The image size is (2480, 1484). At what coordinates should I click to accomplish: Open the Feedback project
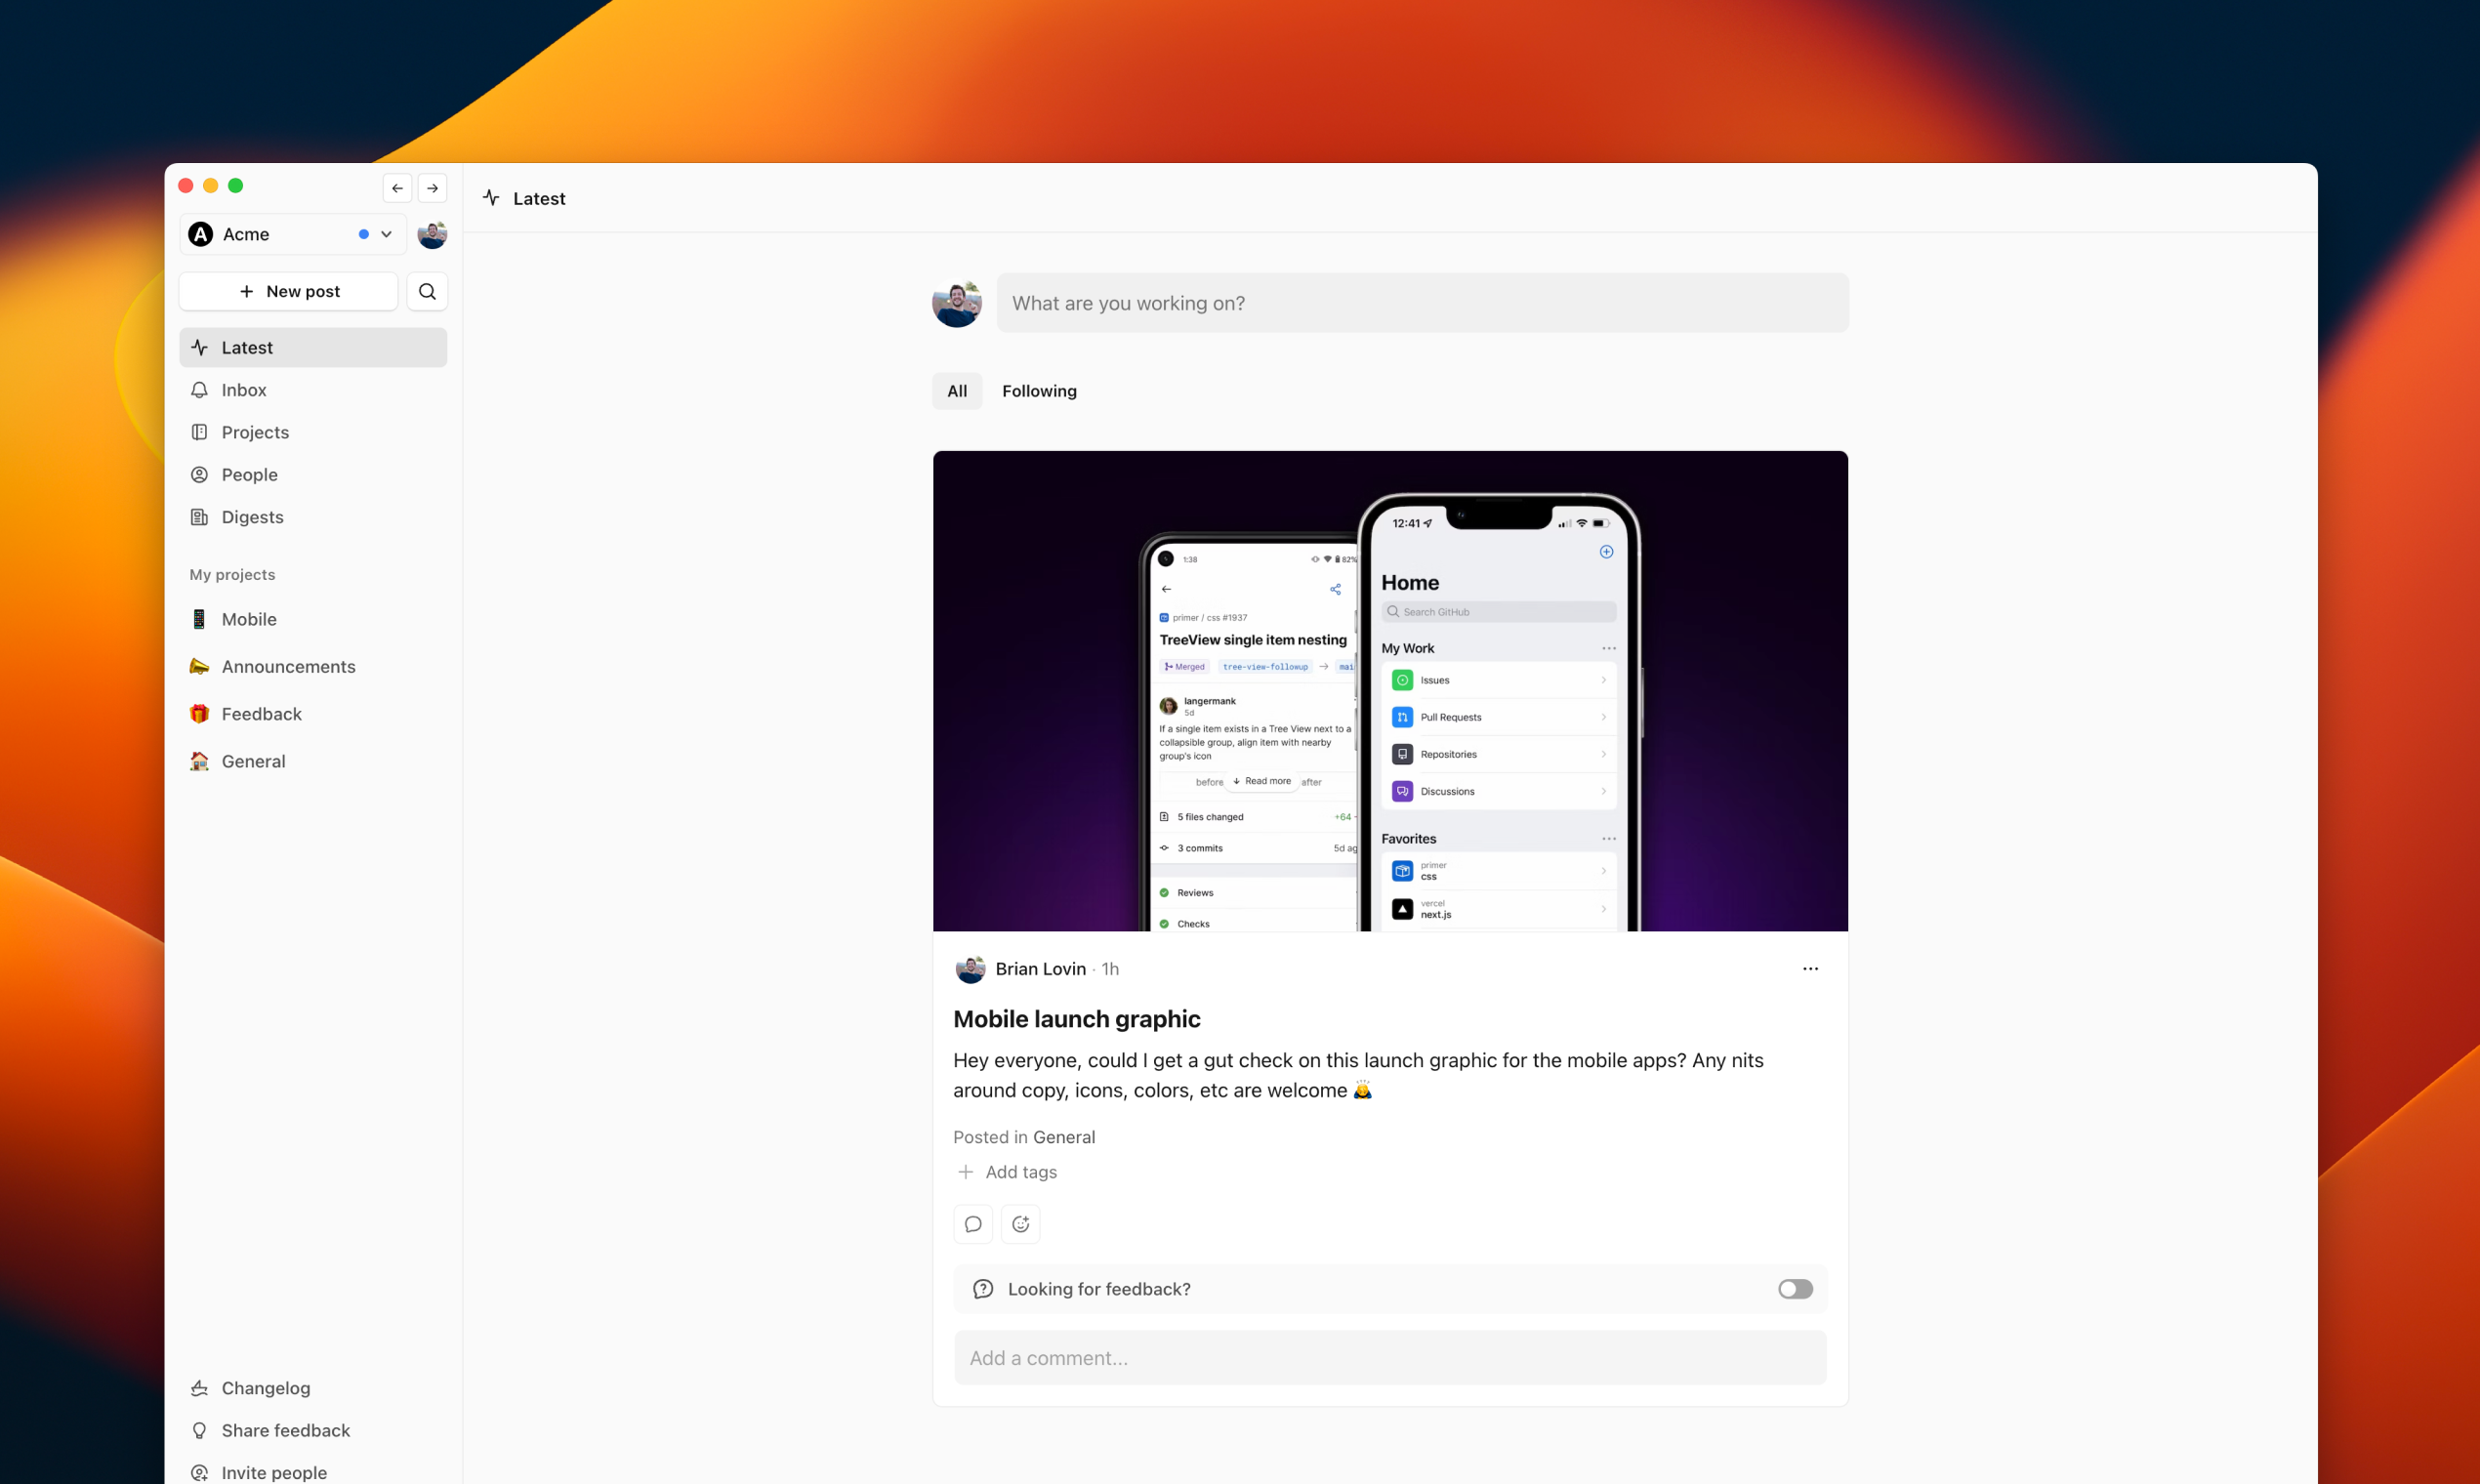tap(313, 714)
